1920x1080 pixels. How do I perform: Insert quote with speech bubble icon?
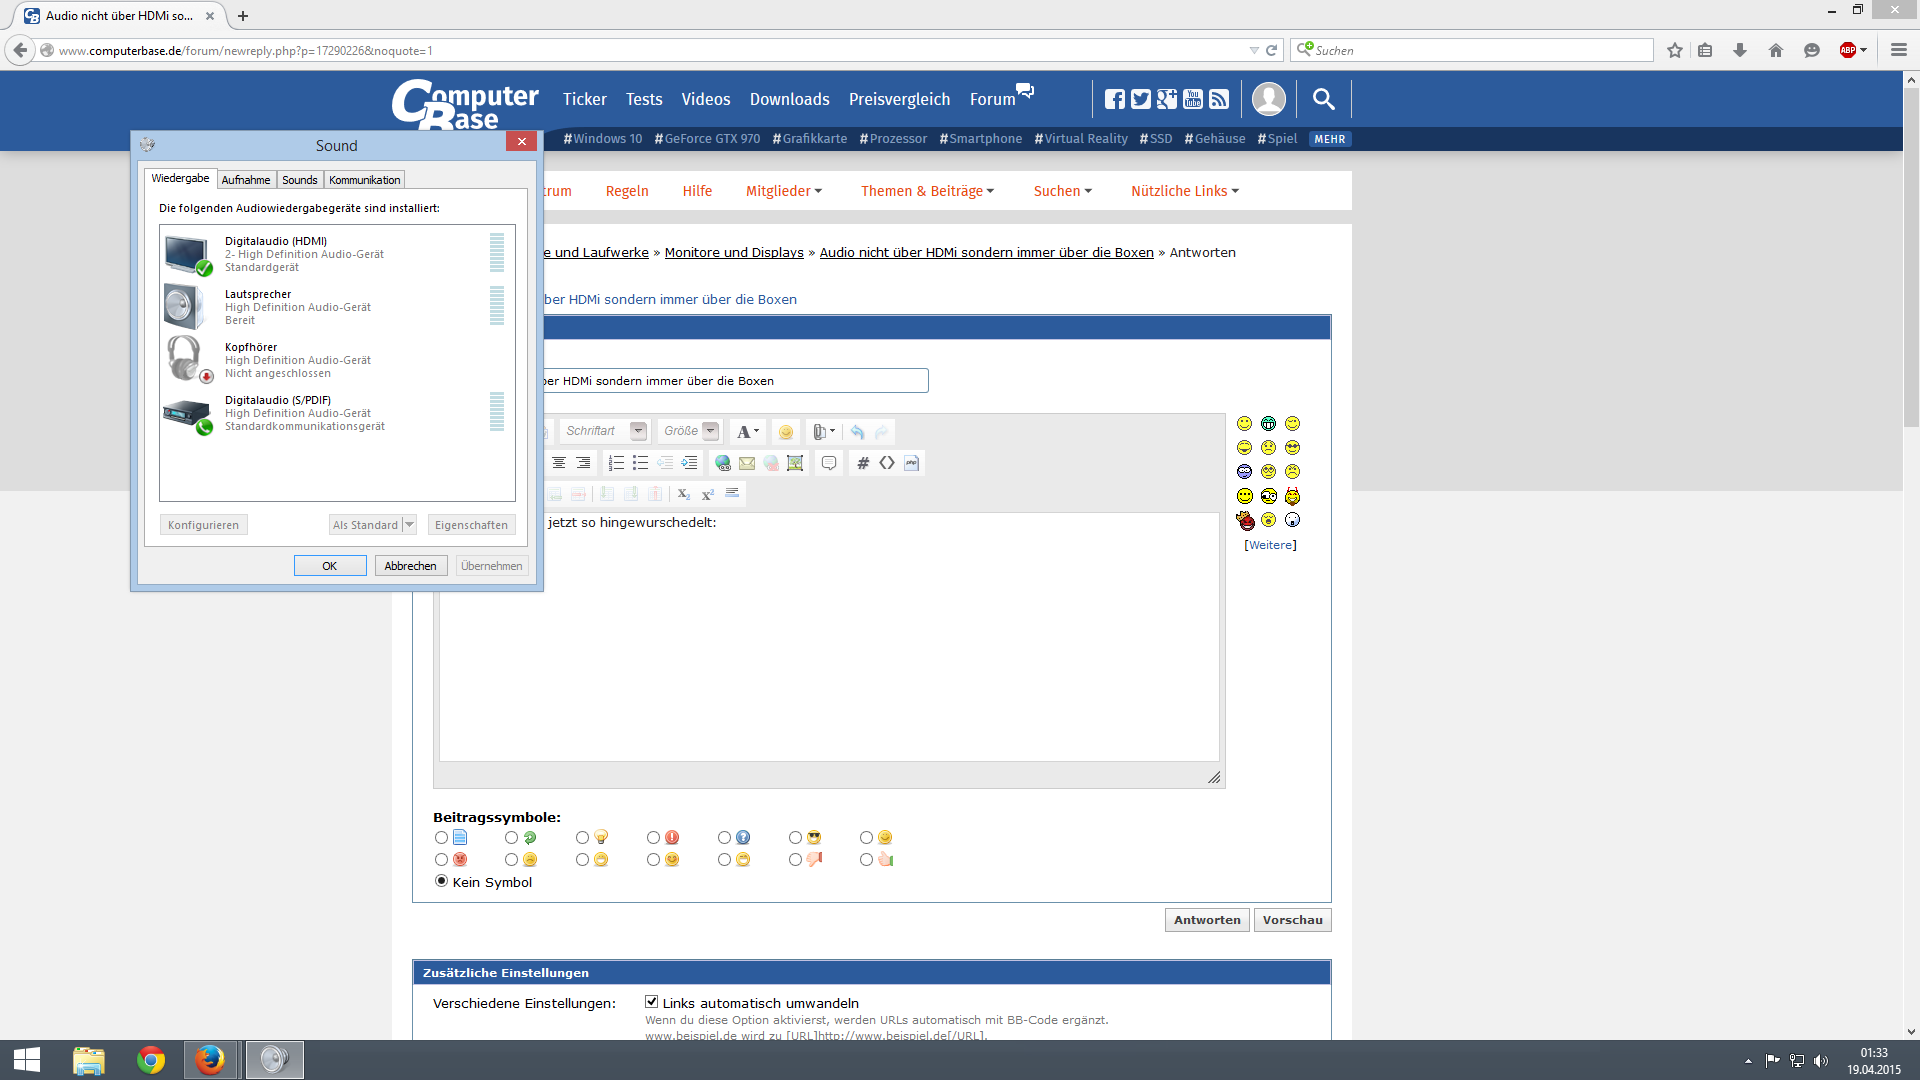point(829,463)
